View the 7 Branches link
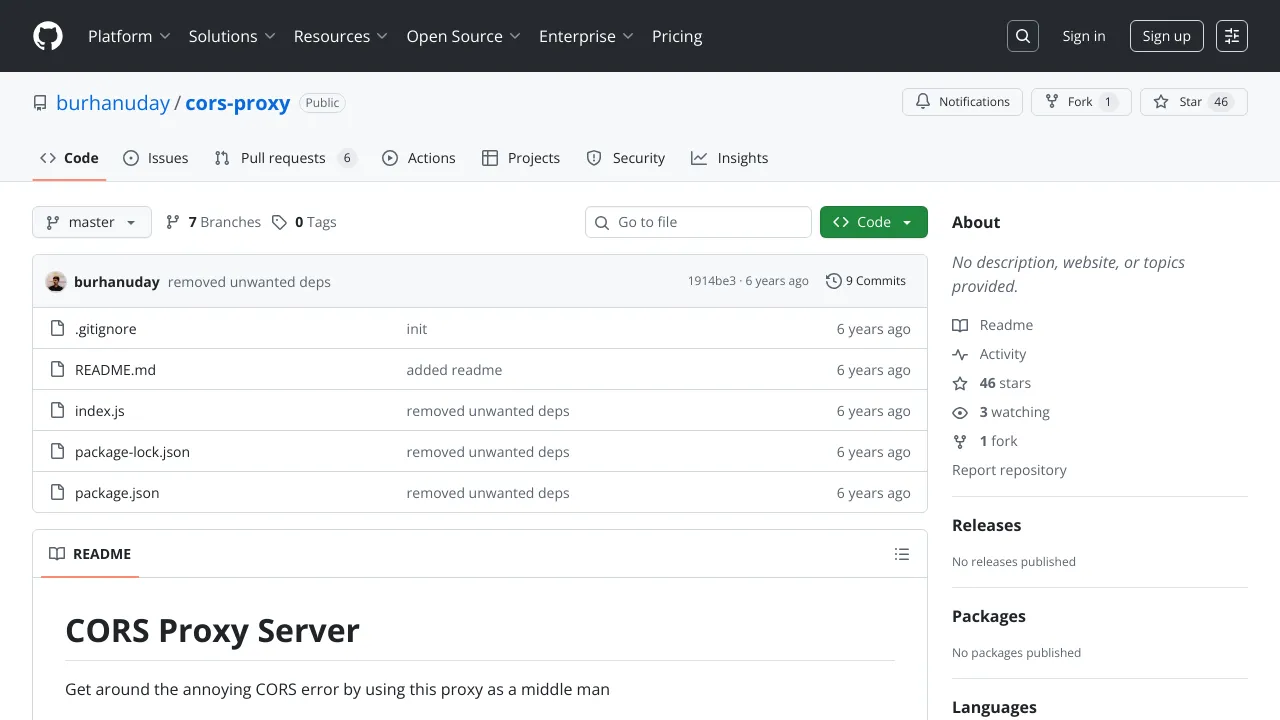This screenshot has width=1280, height=720. point(213,222)
